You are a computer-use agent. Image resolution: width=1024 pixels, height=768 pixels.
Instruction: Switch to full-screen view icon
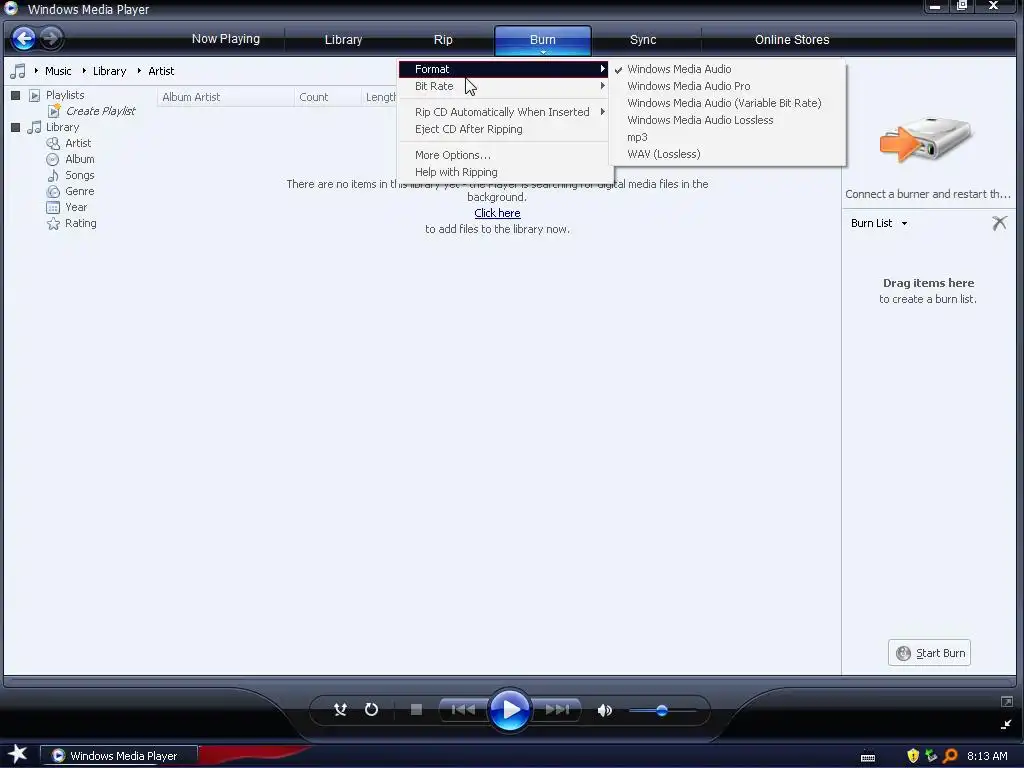click(1006, 701)
